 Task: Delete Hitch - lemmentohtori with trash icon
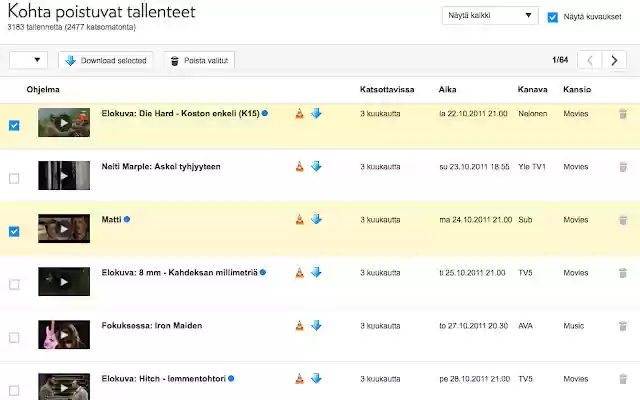coord(623,379)
